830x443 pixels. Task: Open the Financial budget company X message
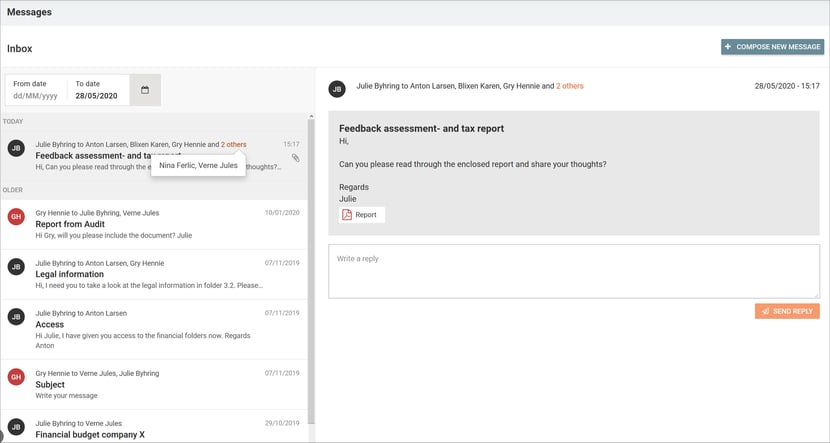click(x=154, y=429)
